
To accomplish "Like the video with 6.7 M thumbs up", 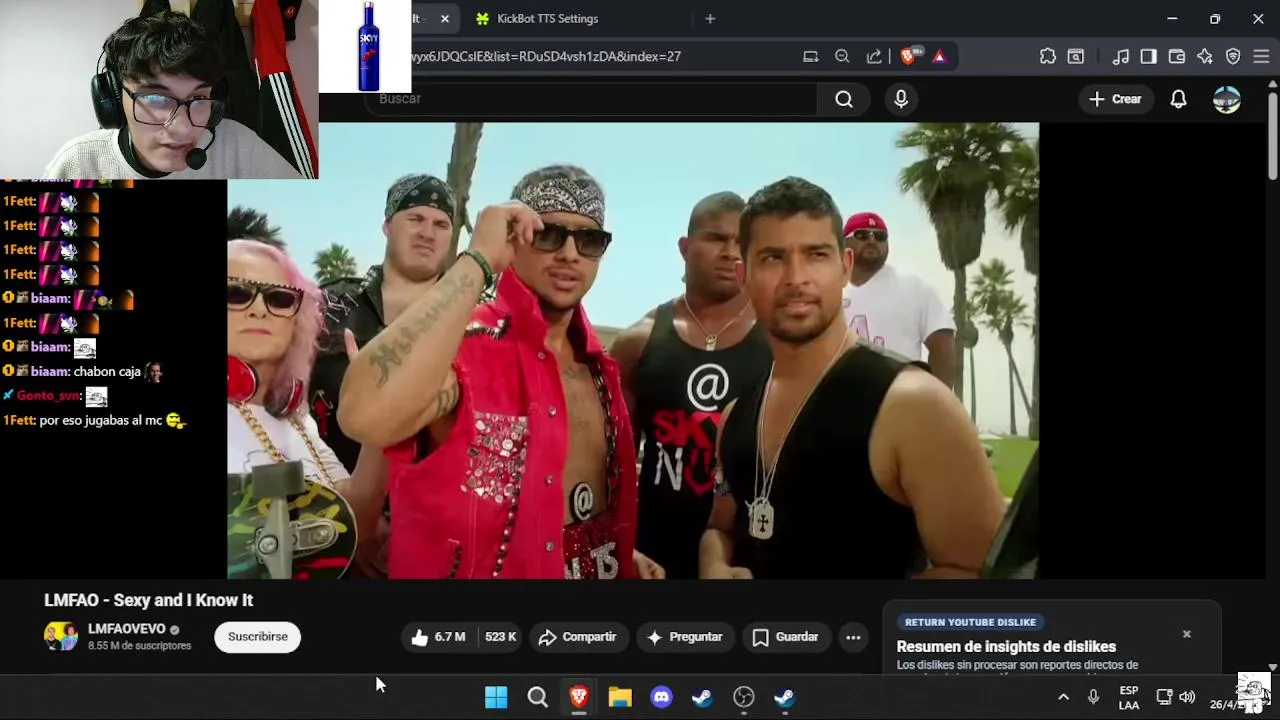I will (438, 637).
